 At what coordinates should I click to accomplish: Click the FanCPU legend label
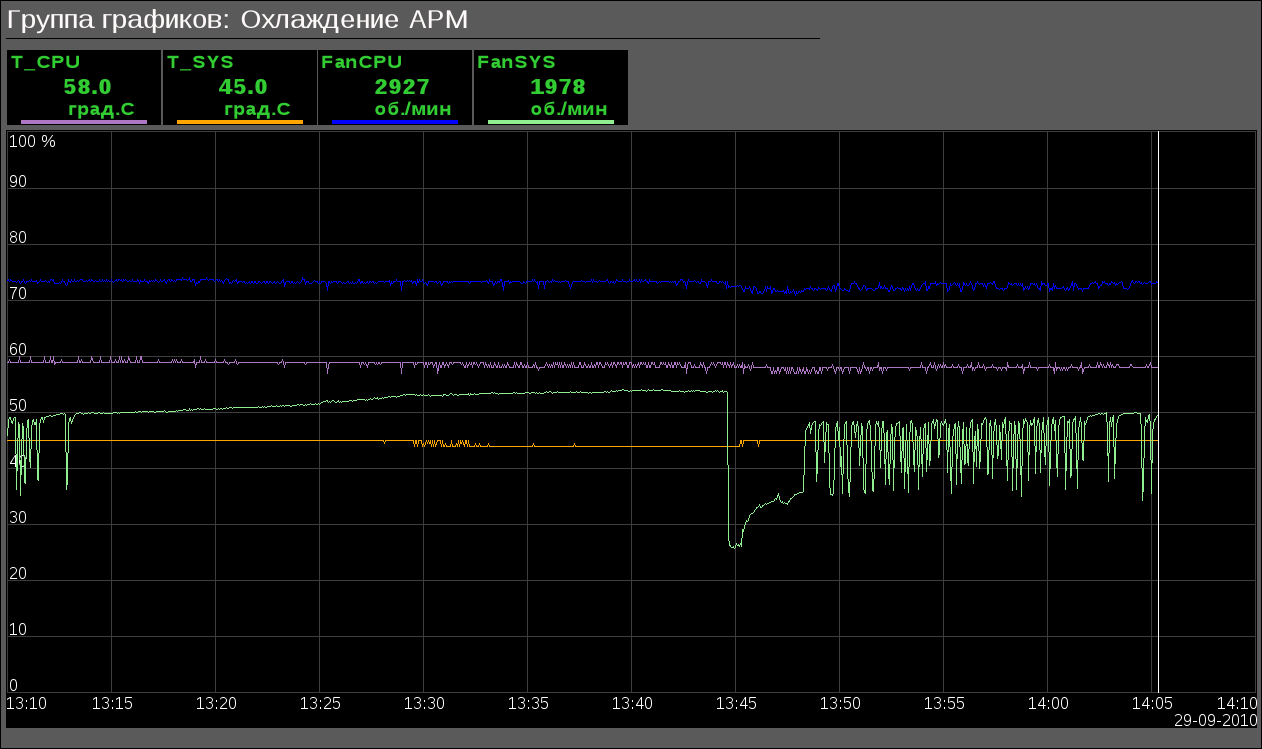click(361, 62)
